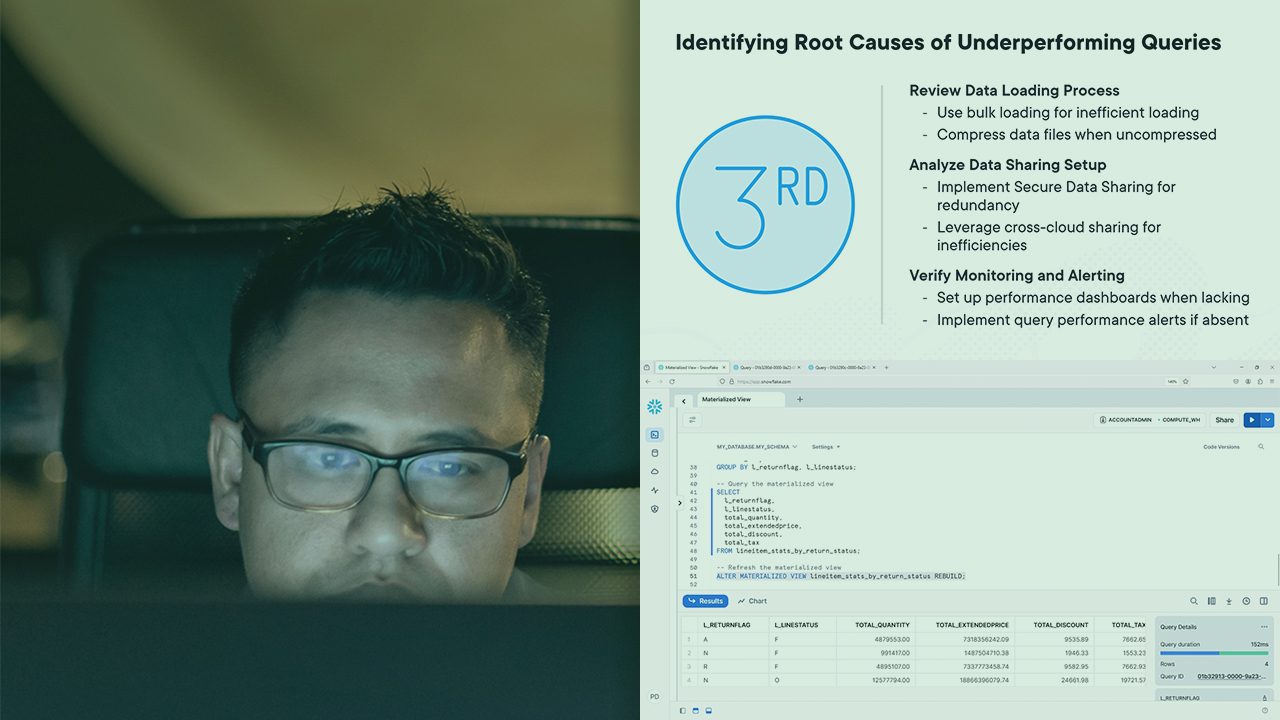Switch to the Chart tab

tap(752, 601)
